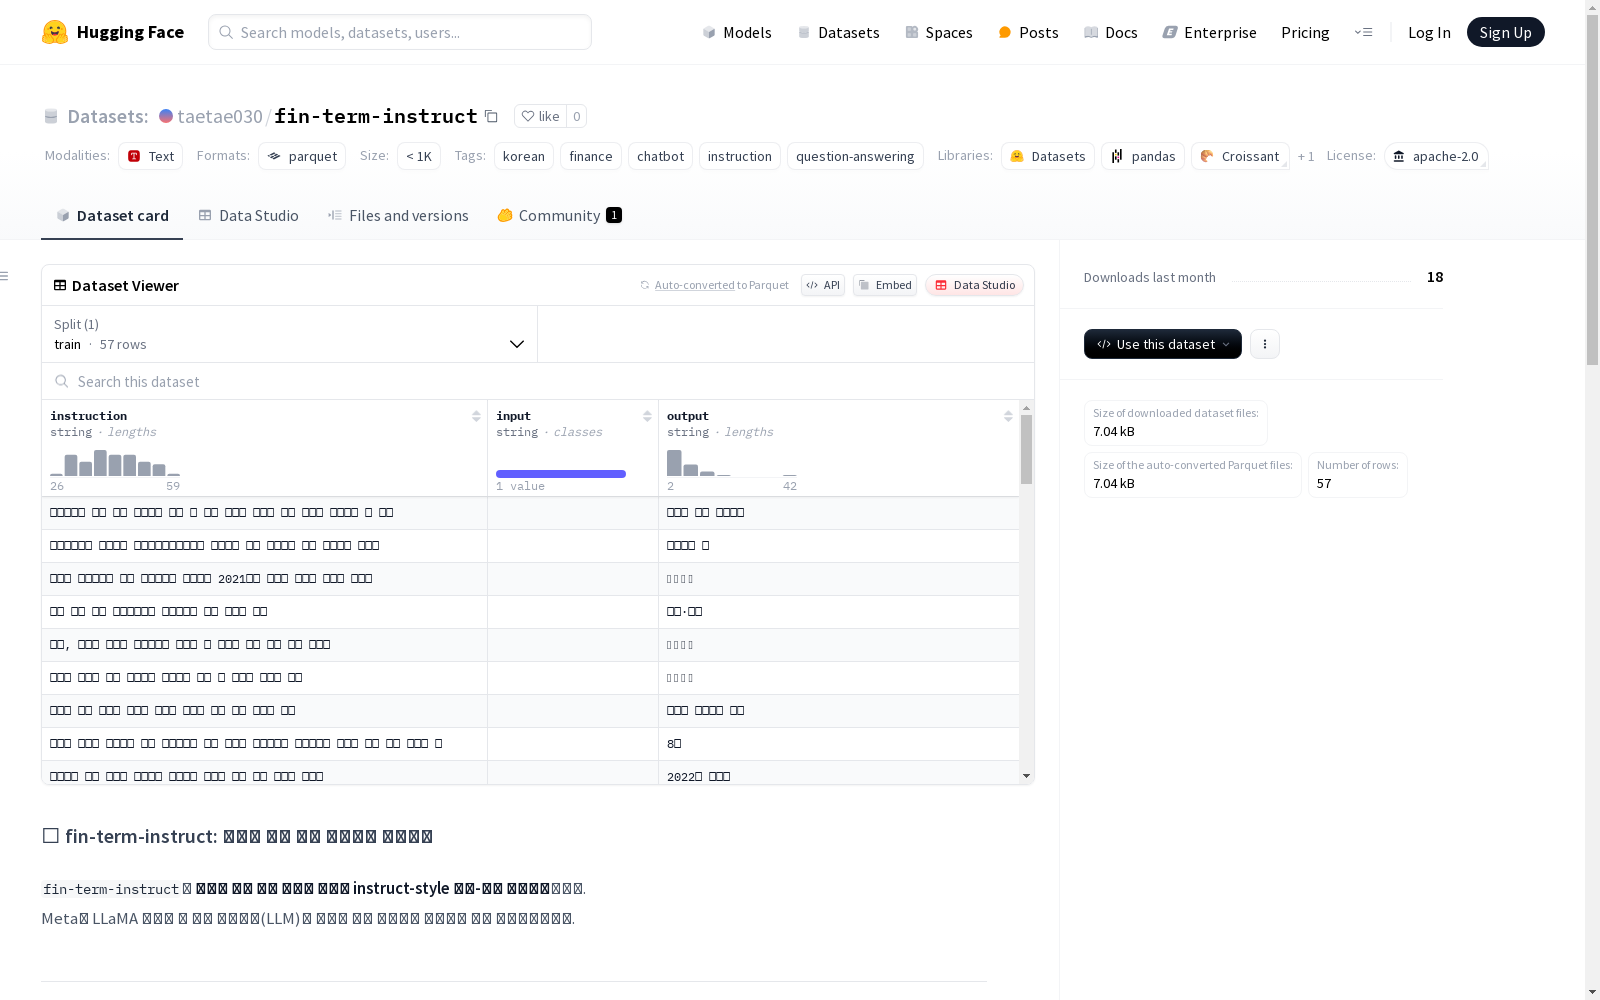Viewport: 1600px width, 1000px height.
Task: Focus the Search models, datasets, users field
Action: [x=400, y=32]
